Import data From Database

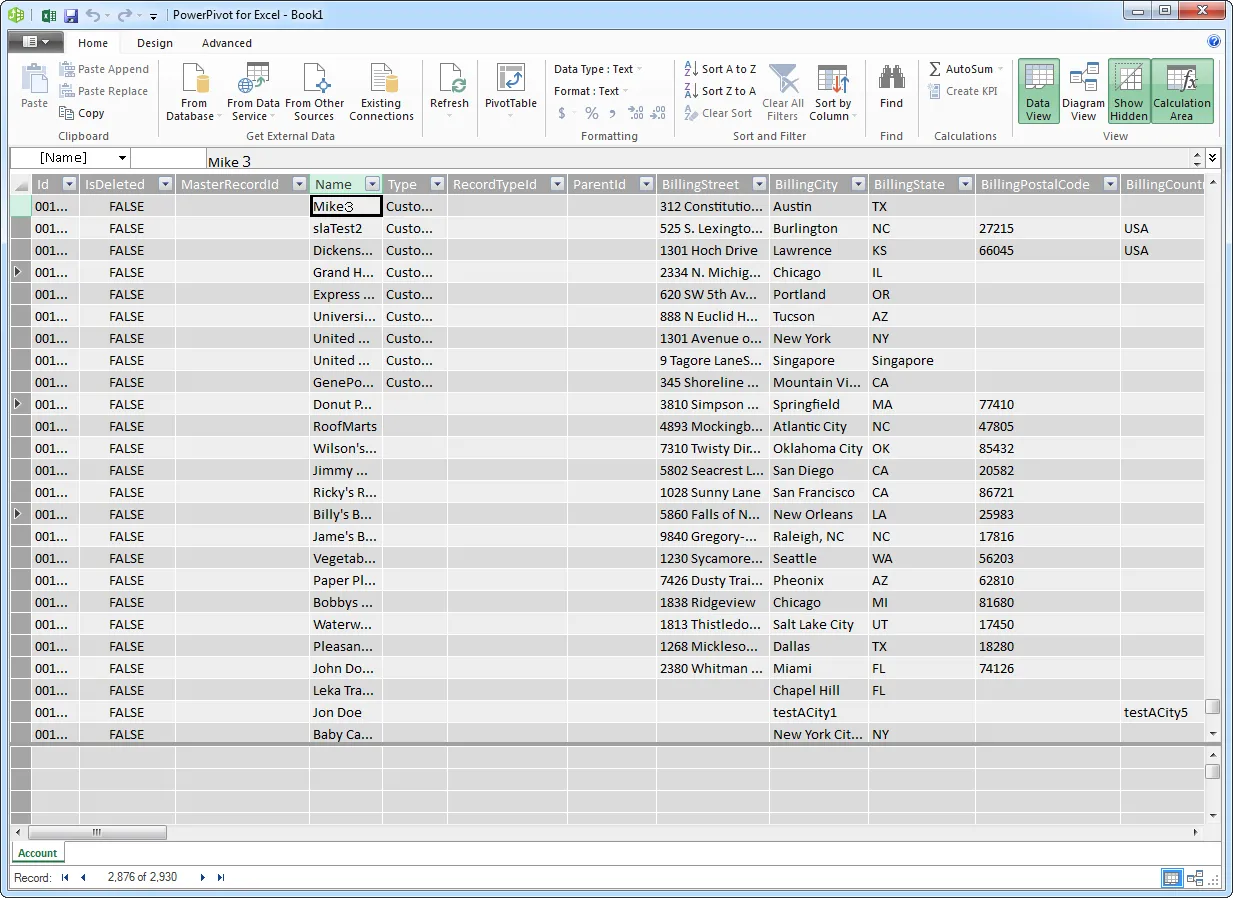(x=193, y=92)
